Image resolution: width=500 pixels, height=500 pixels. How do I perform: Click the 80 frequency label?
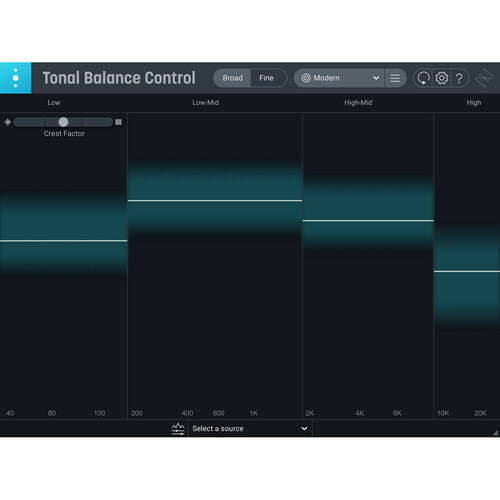point(52,413)
